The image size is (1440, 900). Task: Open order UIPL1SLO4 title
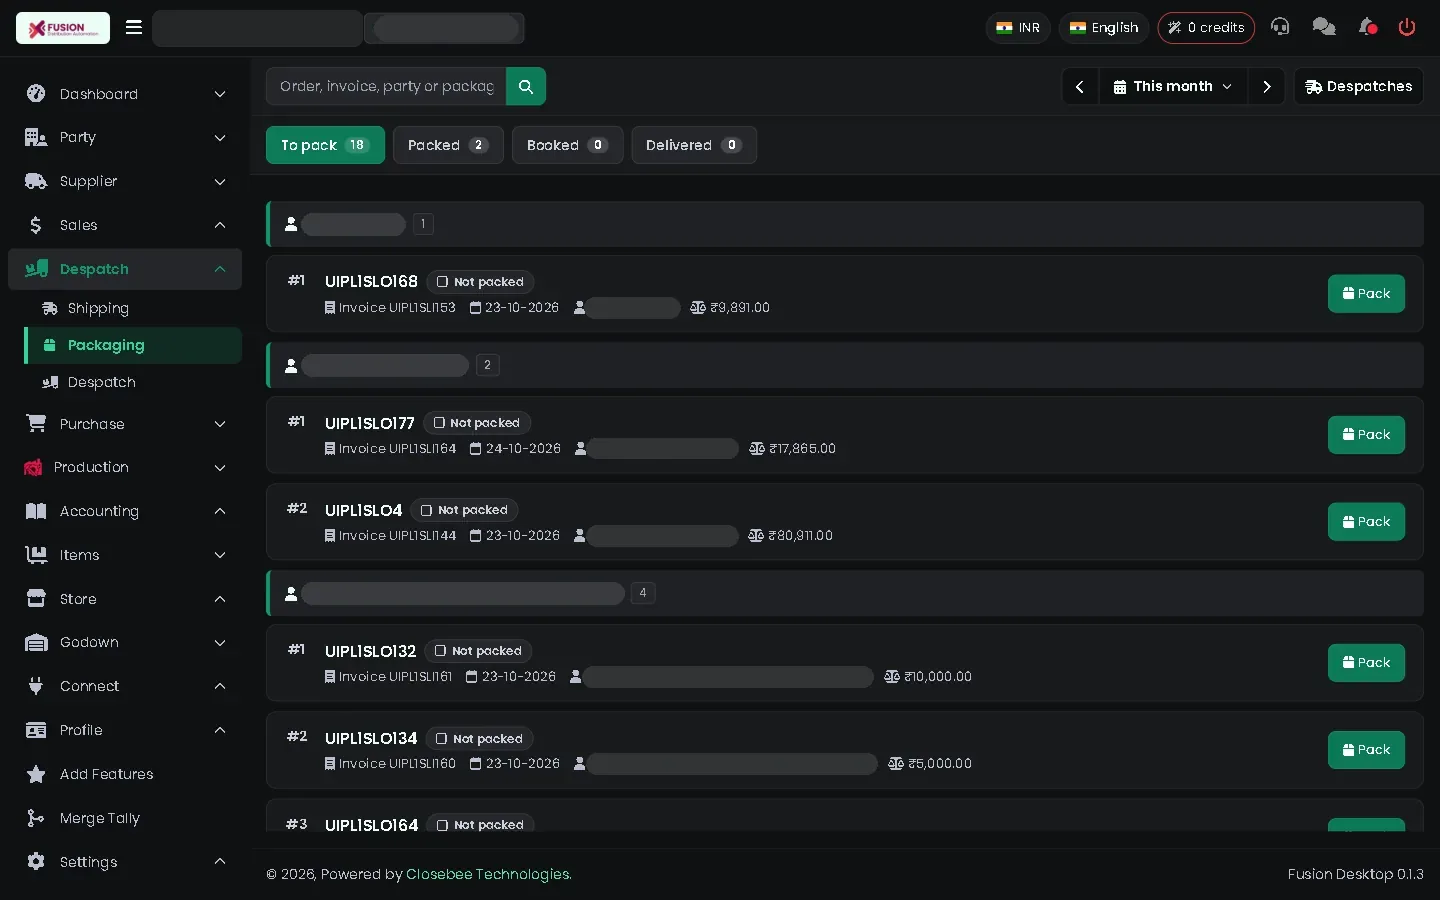[x=364, y=510]
